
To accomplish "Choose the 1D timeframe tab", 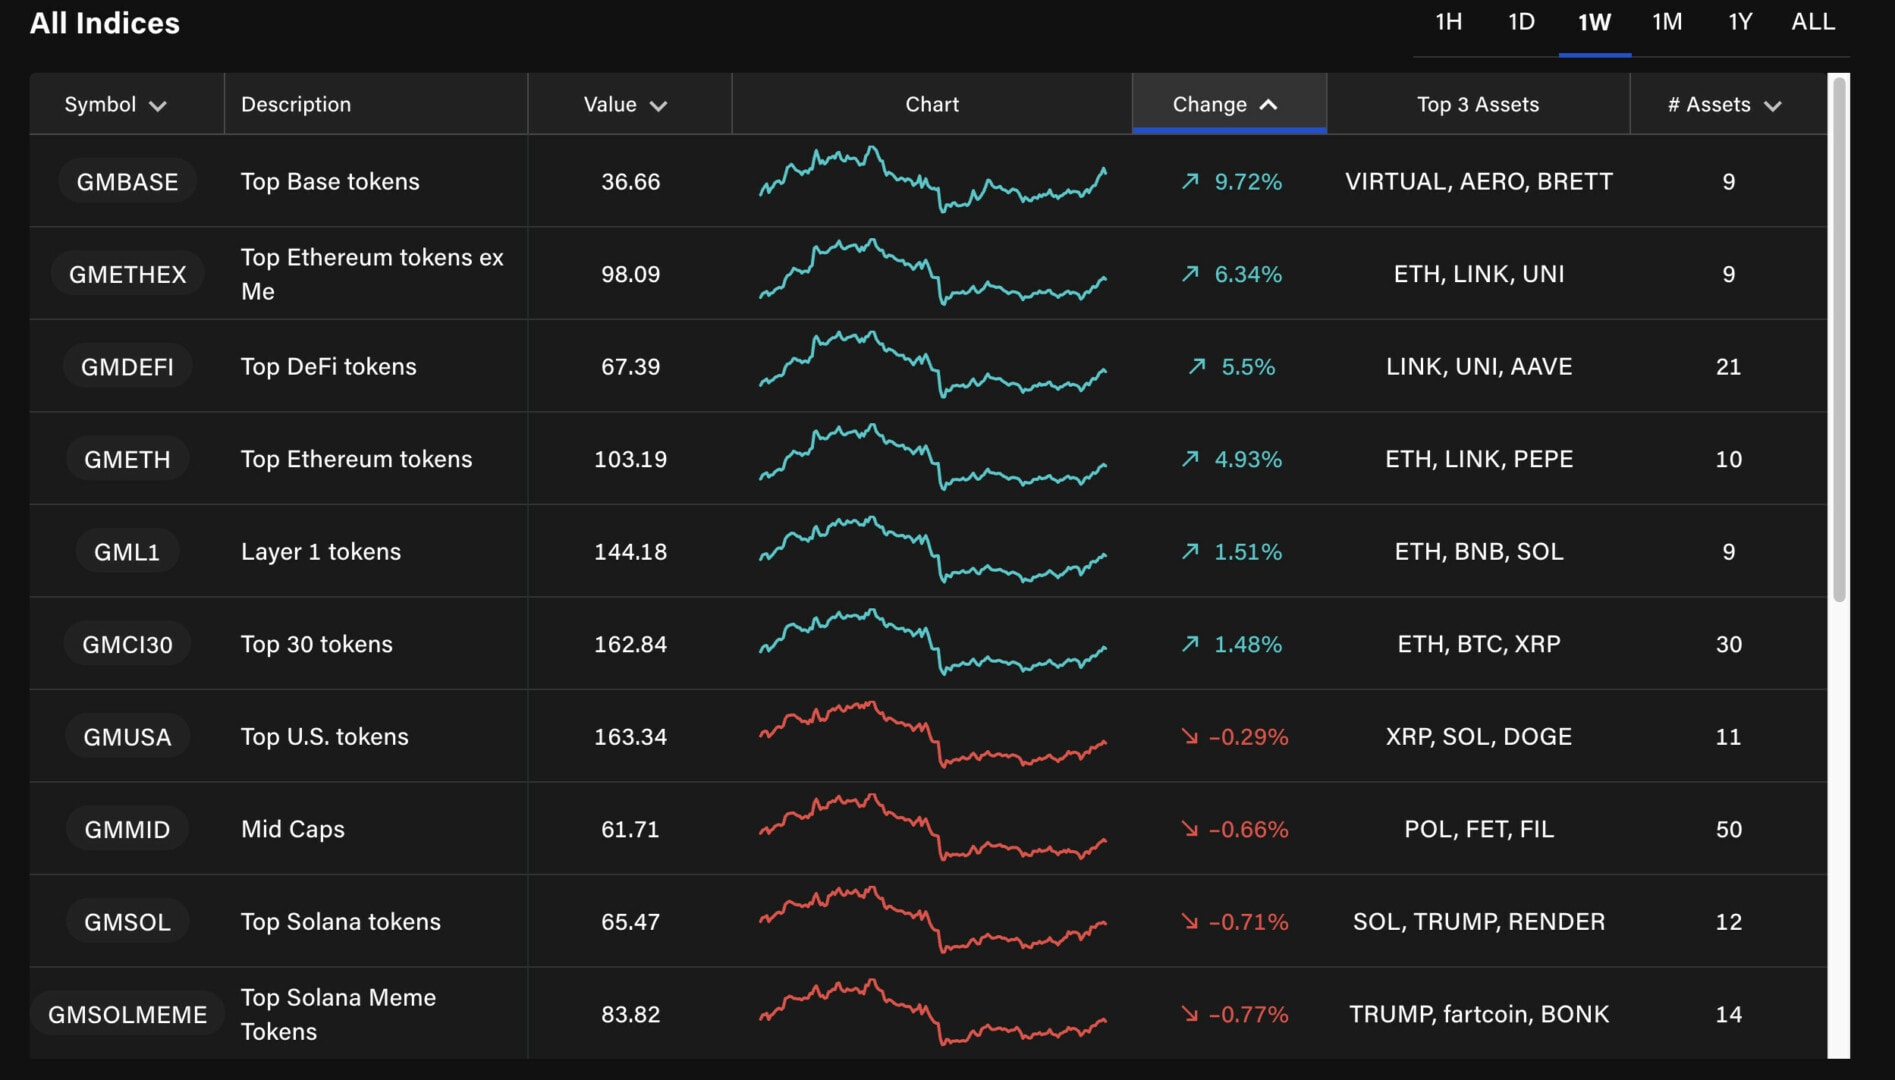I will point(1521,22).
